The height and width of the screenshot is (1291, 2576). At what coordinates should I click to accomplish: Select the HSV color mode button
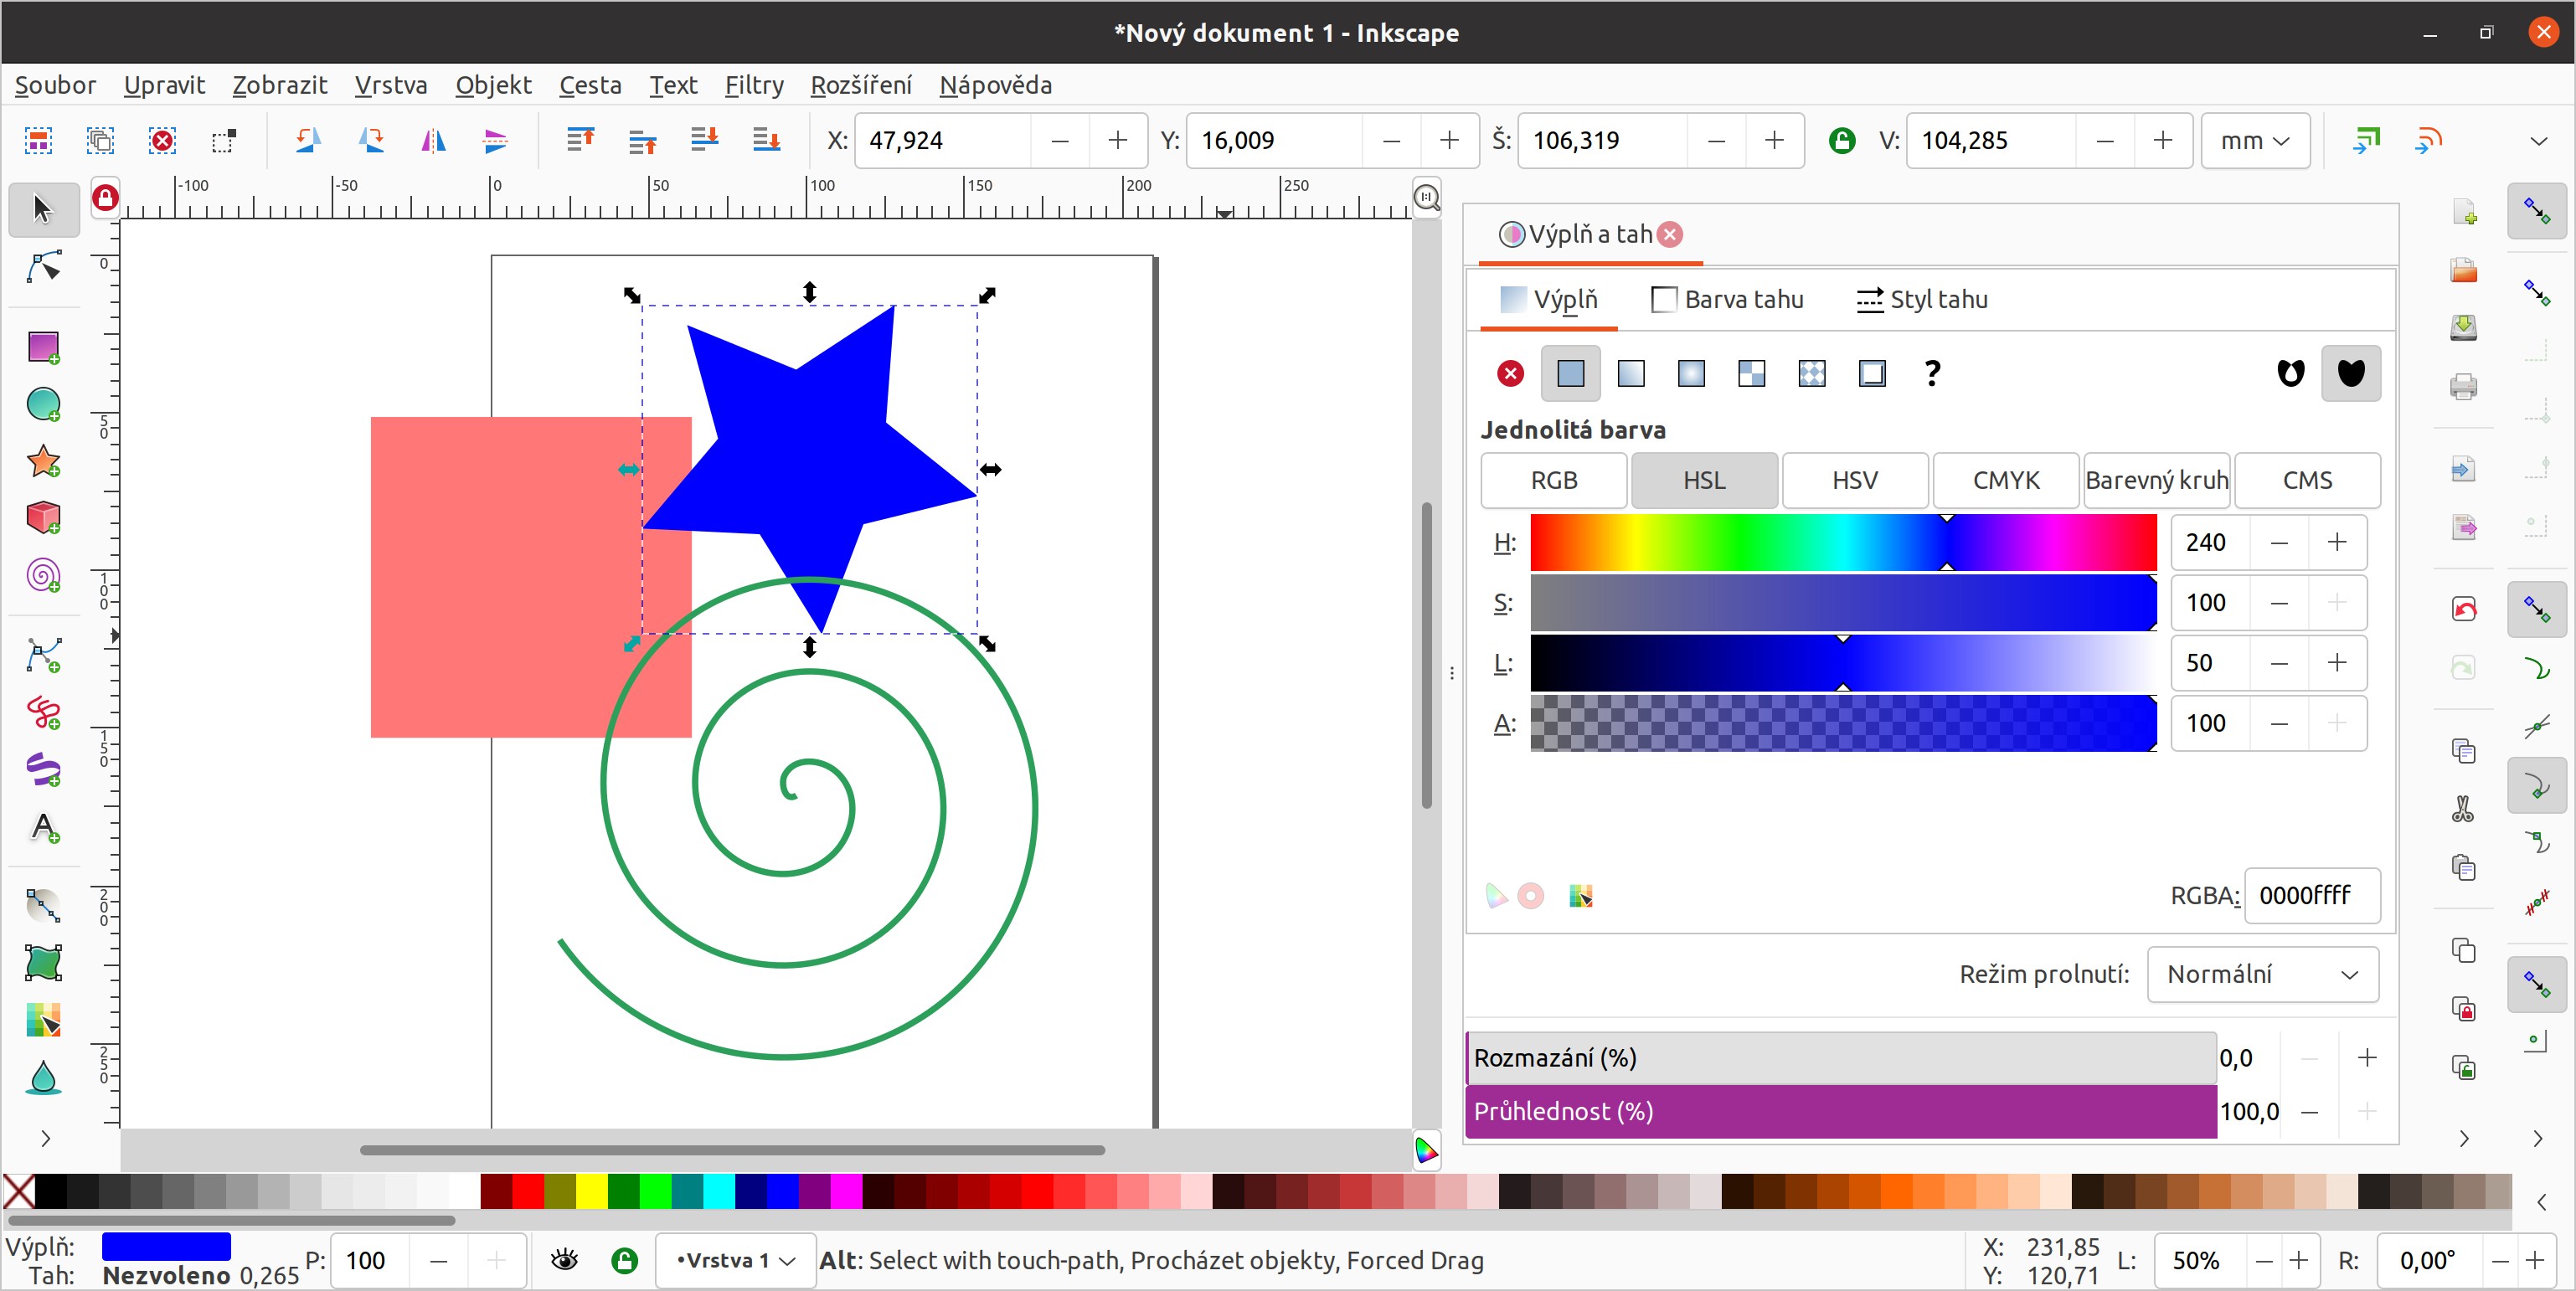pos(1855,481)
